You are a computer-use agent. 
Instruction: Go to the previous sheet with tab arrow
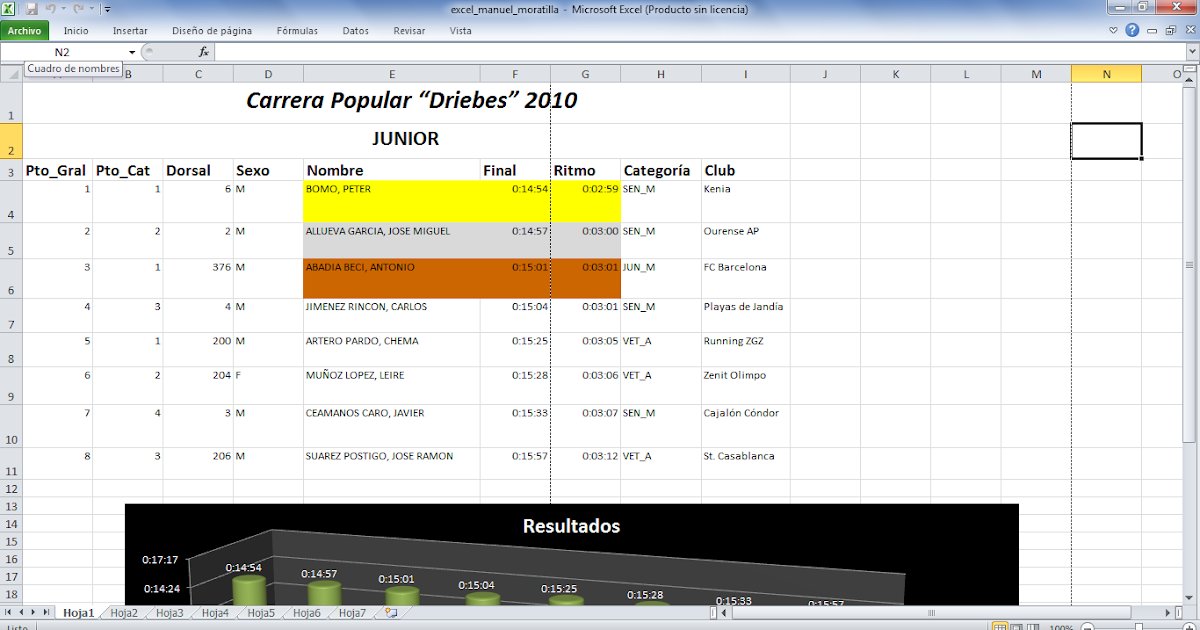click(21, 613)
